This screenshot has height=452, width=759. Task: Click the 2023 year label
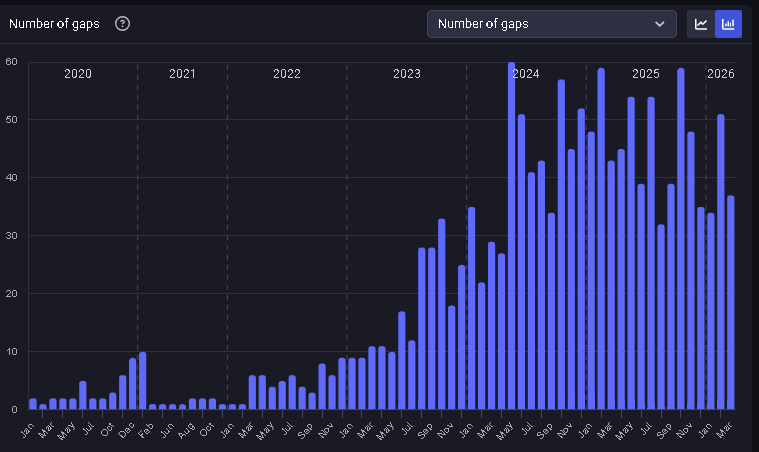[407, 74]
